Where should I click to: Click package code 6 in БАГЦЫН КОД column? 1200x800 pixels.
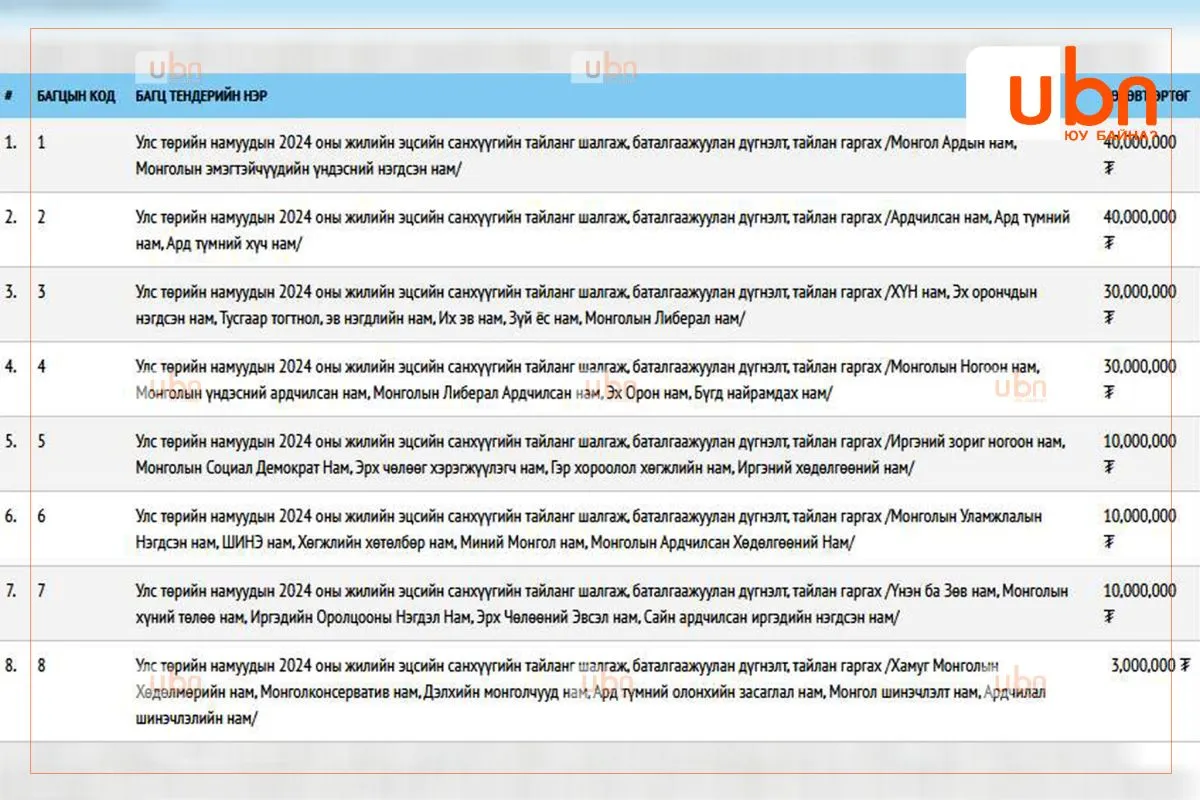[x=41, y=516]
